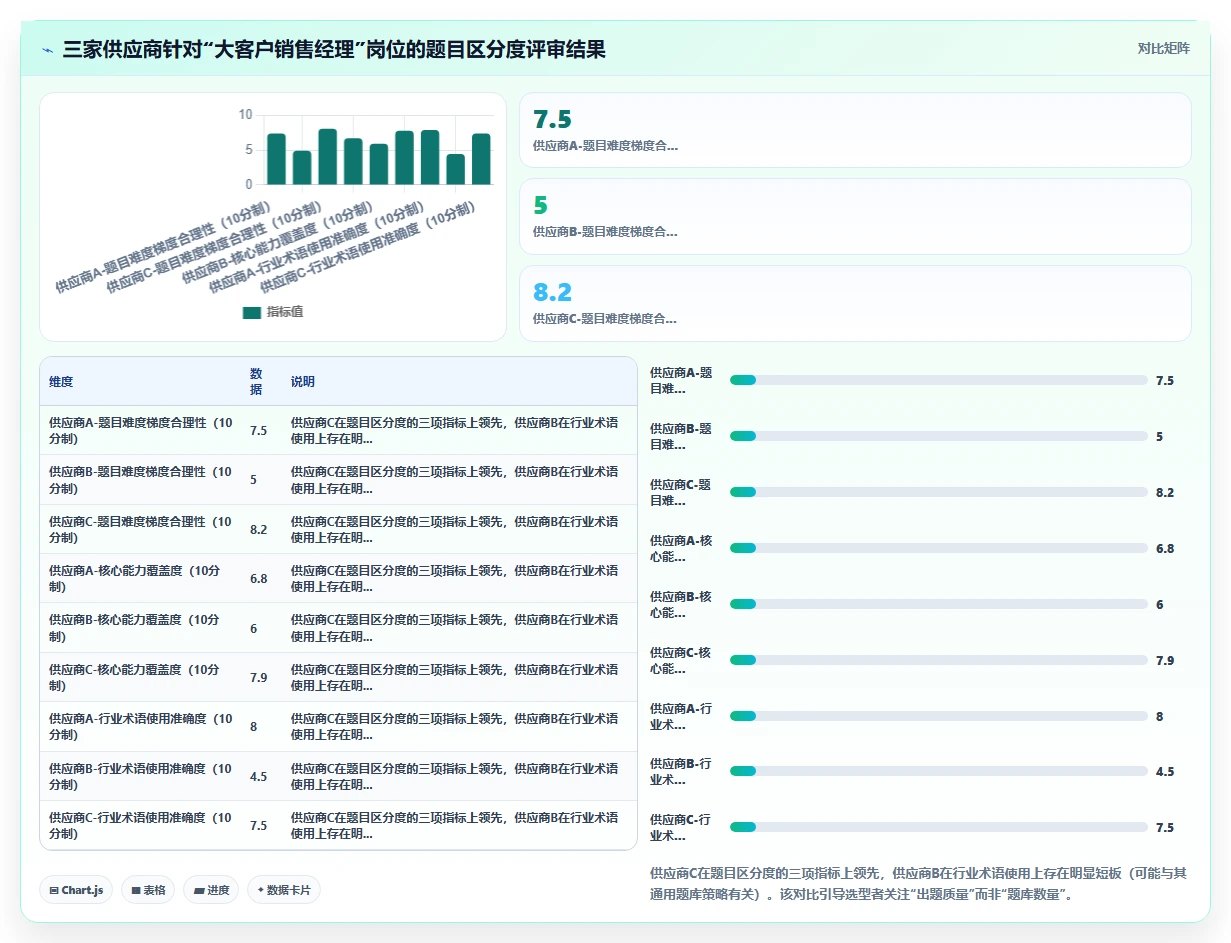Select table row 供应商C-核心能力覆盖度
The image size is (1231, 943).
click(x=338, y=678)
